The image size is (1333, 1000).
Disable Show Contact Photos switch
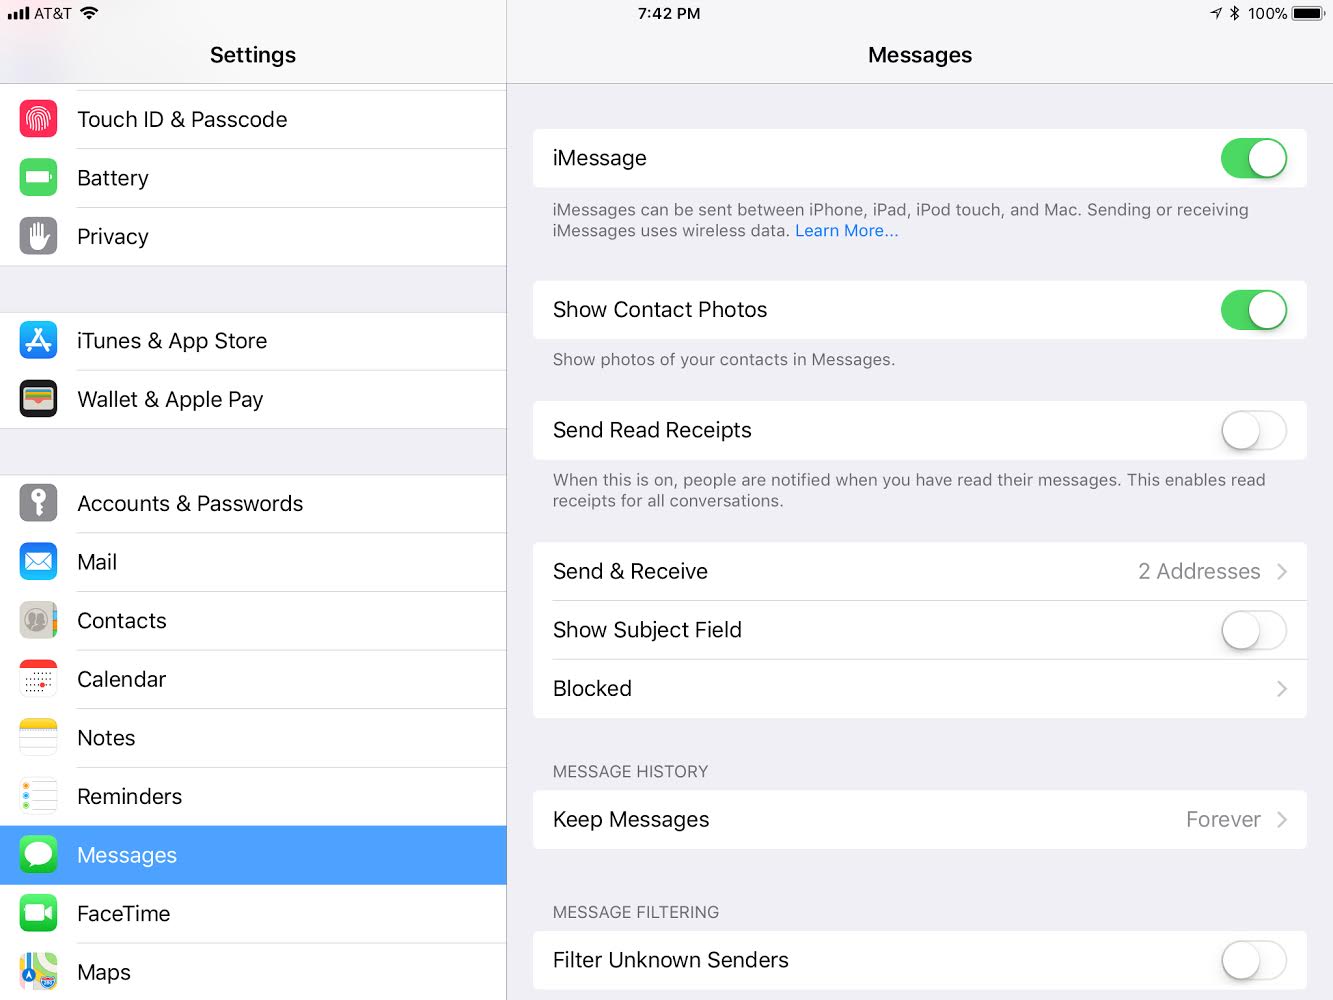click(x=1254, y=310)
